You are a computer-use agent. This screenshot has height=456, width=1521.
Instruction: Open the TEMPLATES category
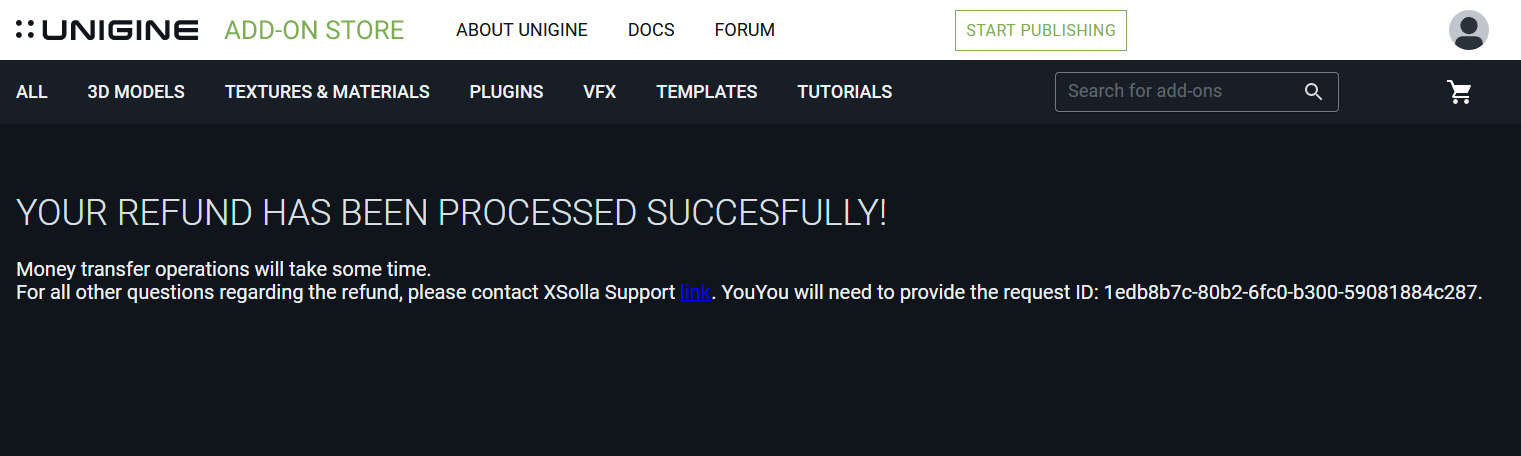click(707, 92)
